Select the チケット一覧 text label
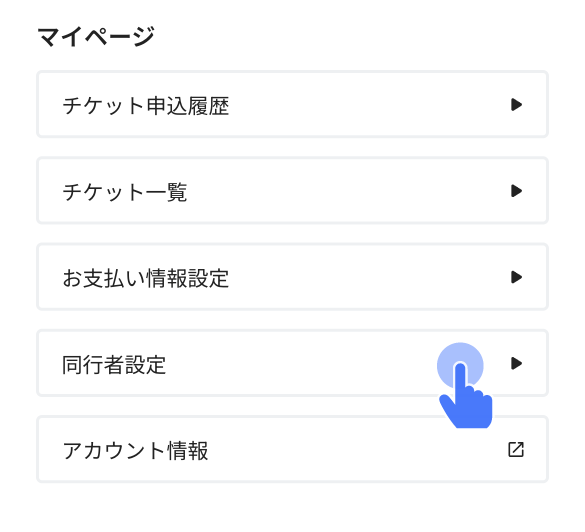Viewport: 585px width, 532px height. coord(125,192)
